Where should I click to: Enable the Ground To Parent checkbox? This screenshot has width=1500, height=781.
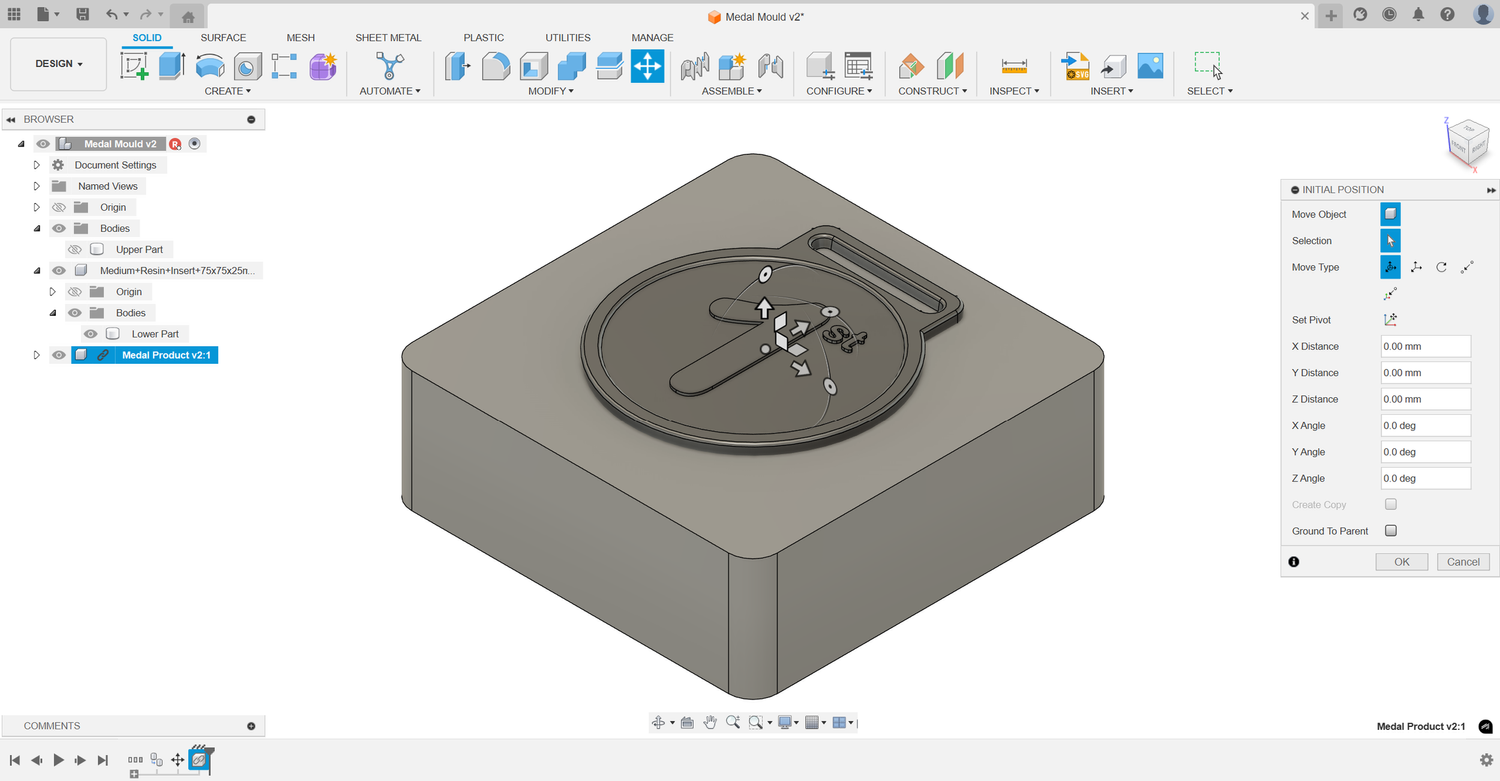pos(1390,531)
